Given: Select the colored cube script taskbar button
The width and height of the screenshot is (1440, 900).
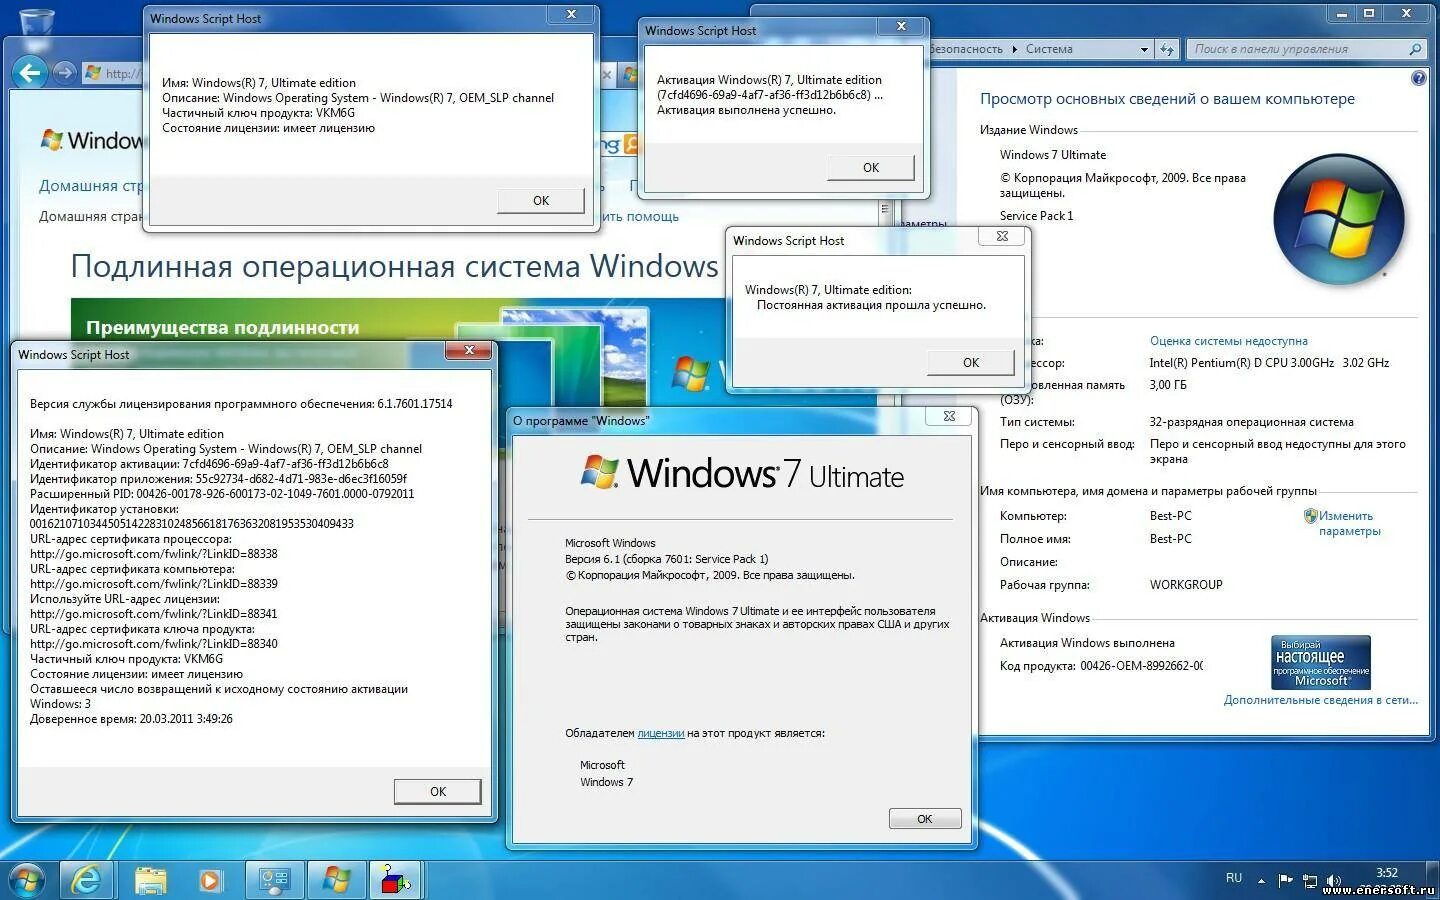Looking at the screenshot, I should (396, 880).
